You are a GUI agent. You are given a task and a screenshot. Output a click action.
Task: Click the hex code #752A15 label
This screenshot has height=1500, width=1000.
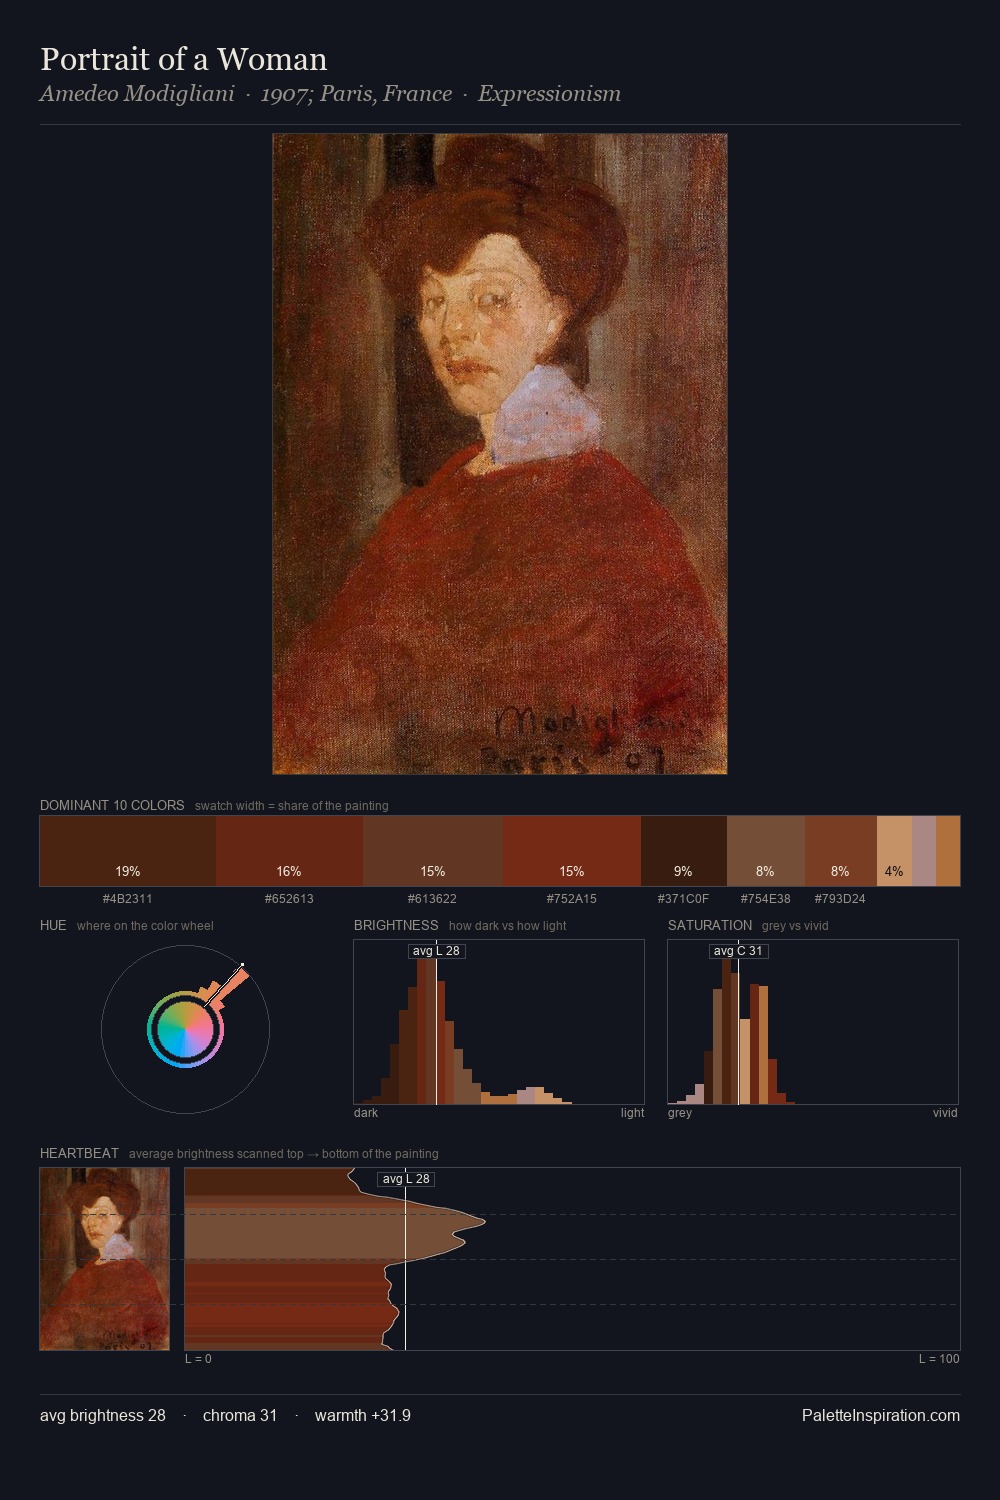pos(571,899)
